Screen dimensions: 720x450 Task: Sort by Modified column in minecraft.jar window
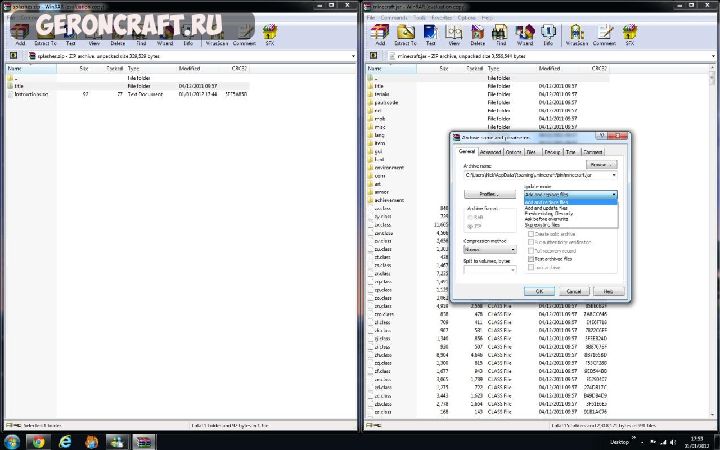pos(549,68)
